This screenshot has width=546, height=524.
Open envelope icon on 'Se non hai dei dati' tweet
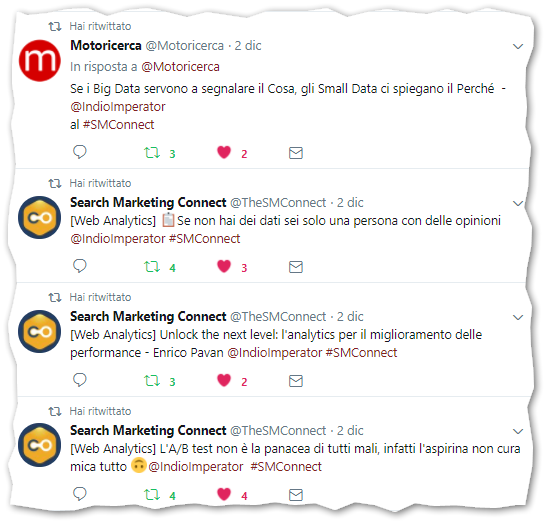(x=296, y=267)
